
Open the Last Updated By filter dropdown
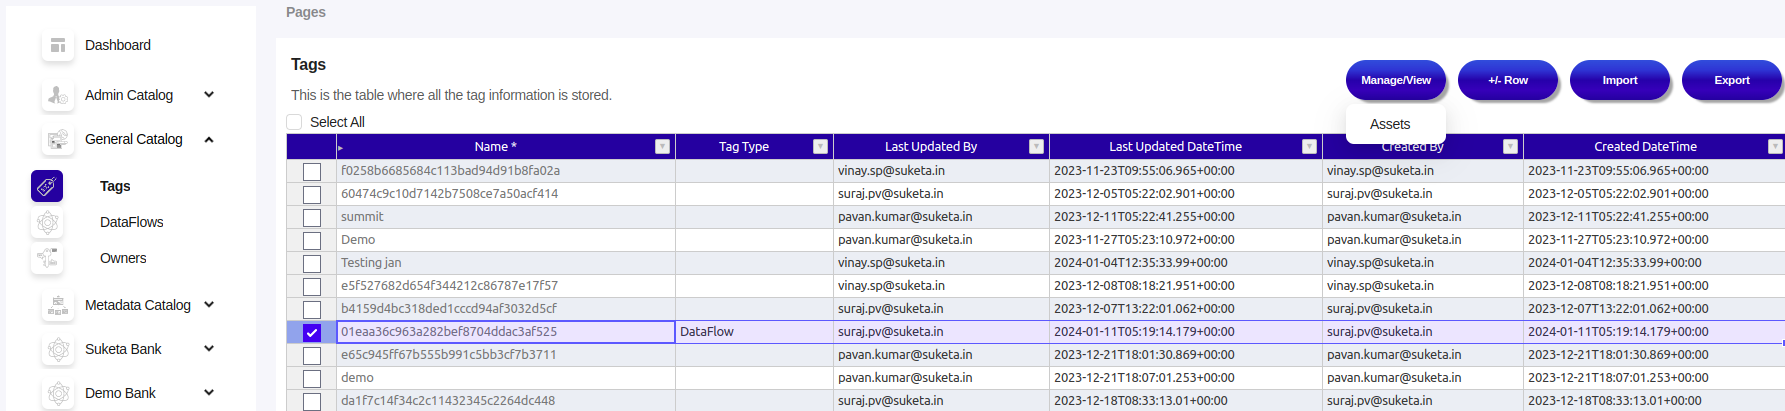click(x=1036, y=147)
